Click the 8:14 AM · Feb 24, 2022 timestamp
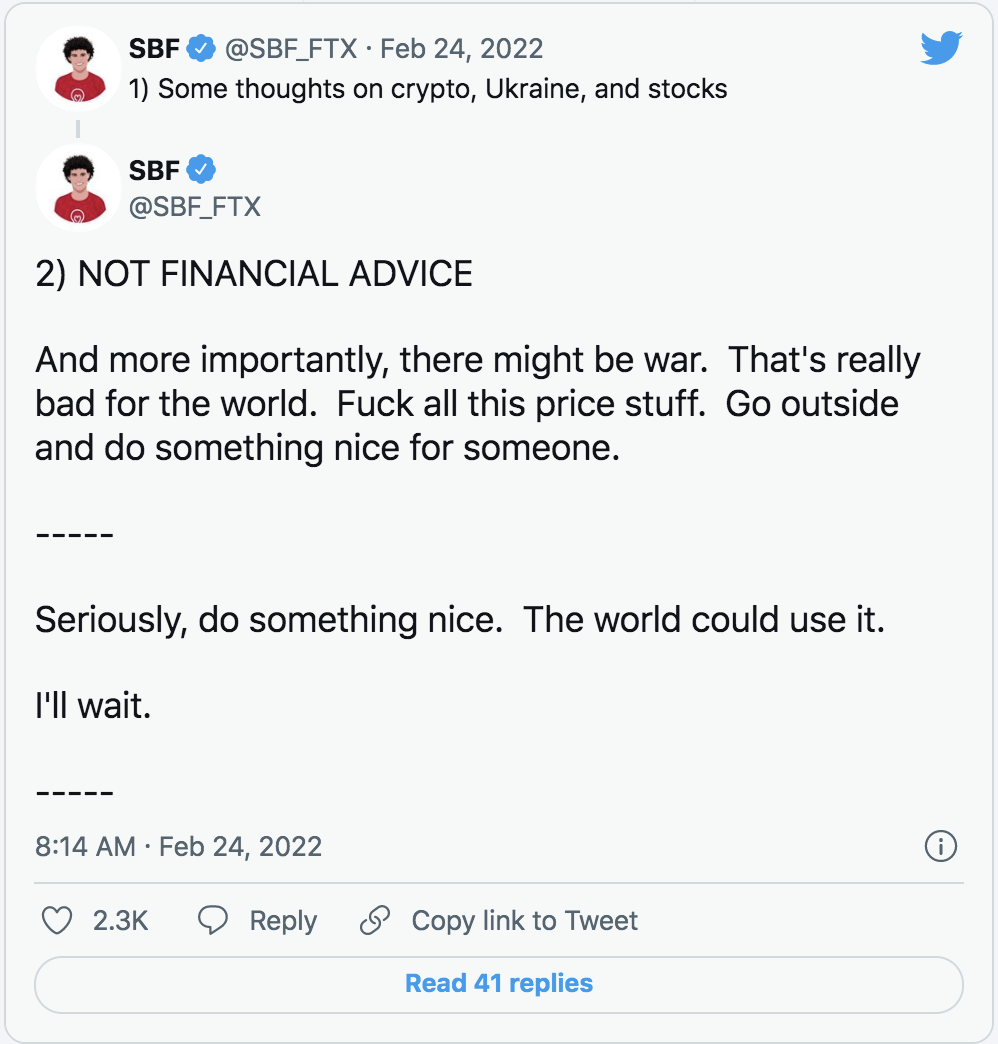The width and height of the screenshot is (998, 1044). [x=178, y=846]
